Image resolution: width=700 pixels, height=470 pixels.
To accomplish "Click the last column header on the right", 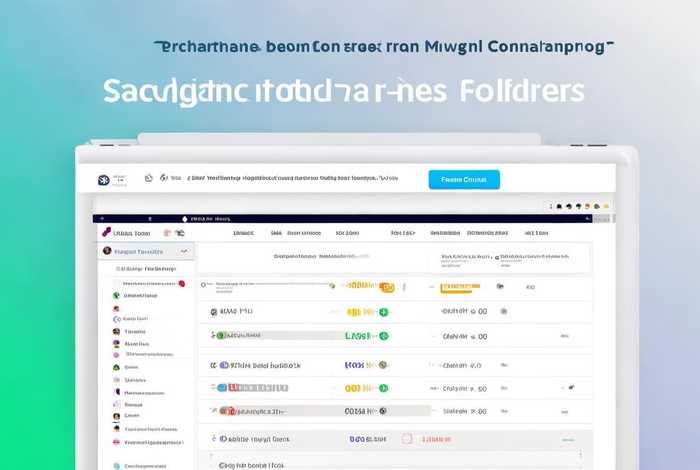I will (x=535, y=232).
